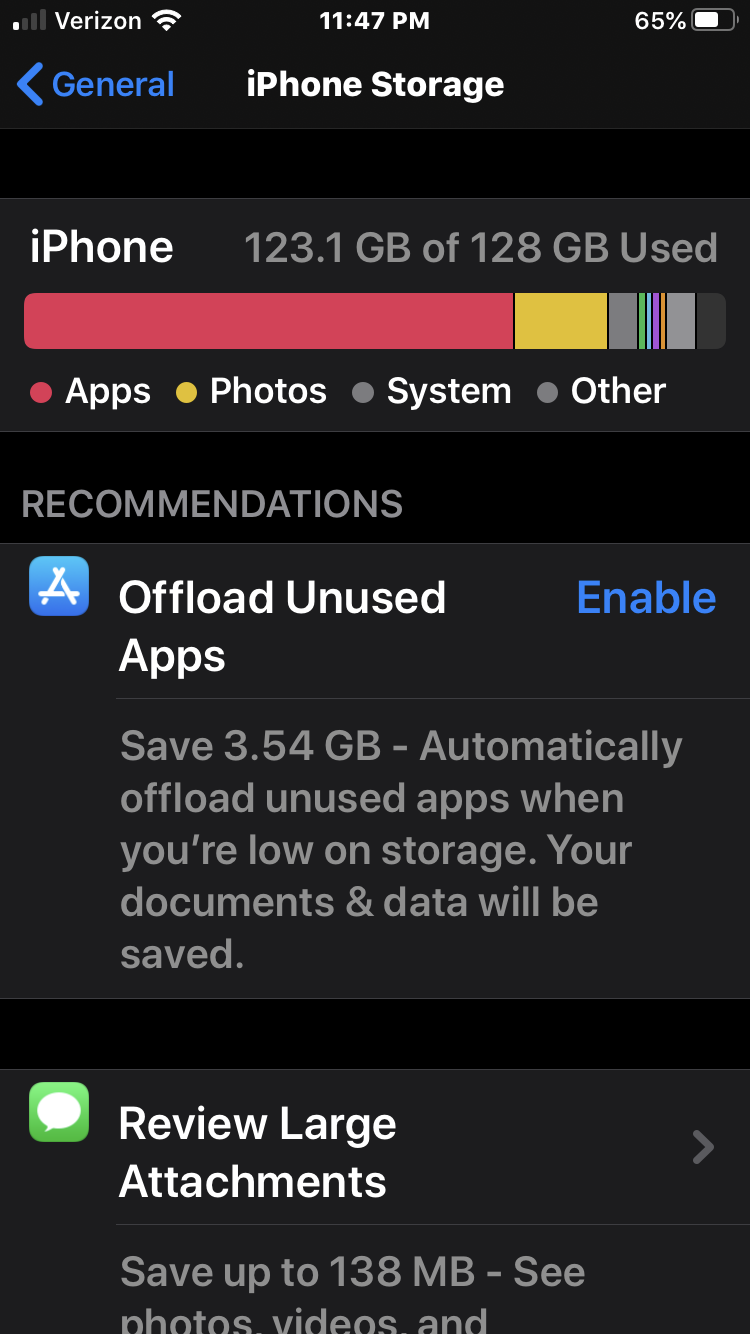
Task: Tap the yellow Photos segment of storage bar
Action: (561, 321)
